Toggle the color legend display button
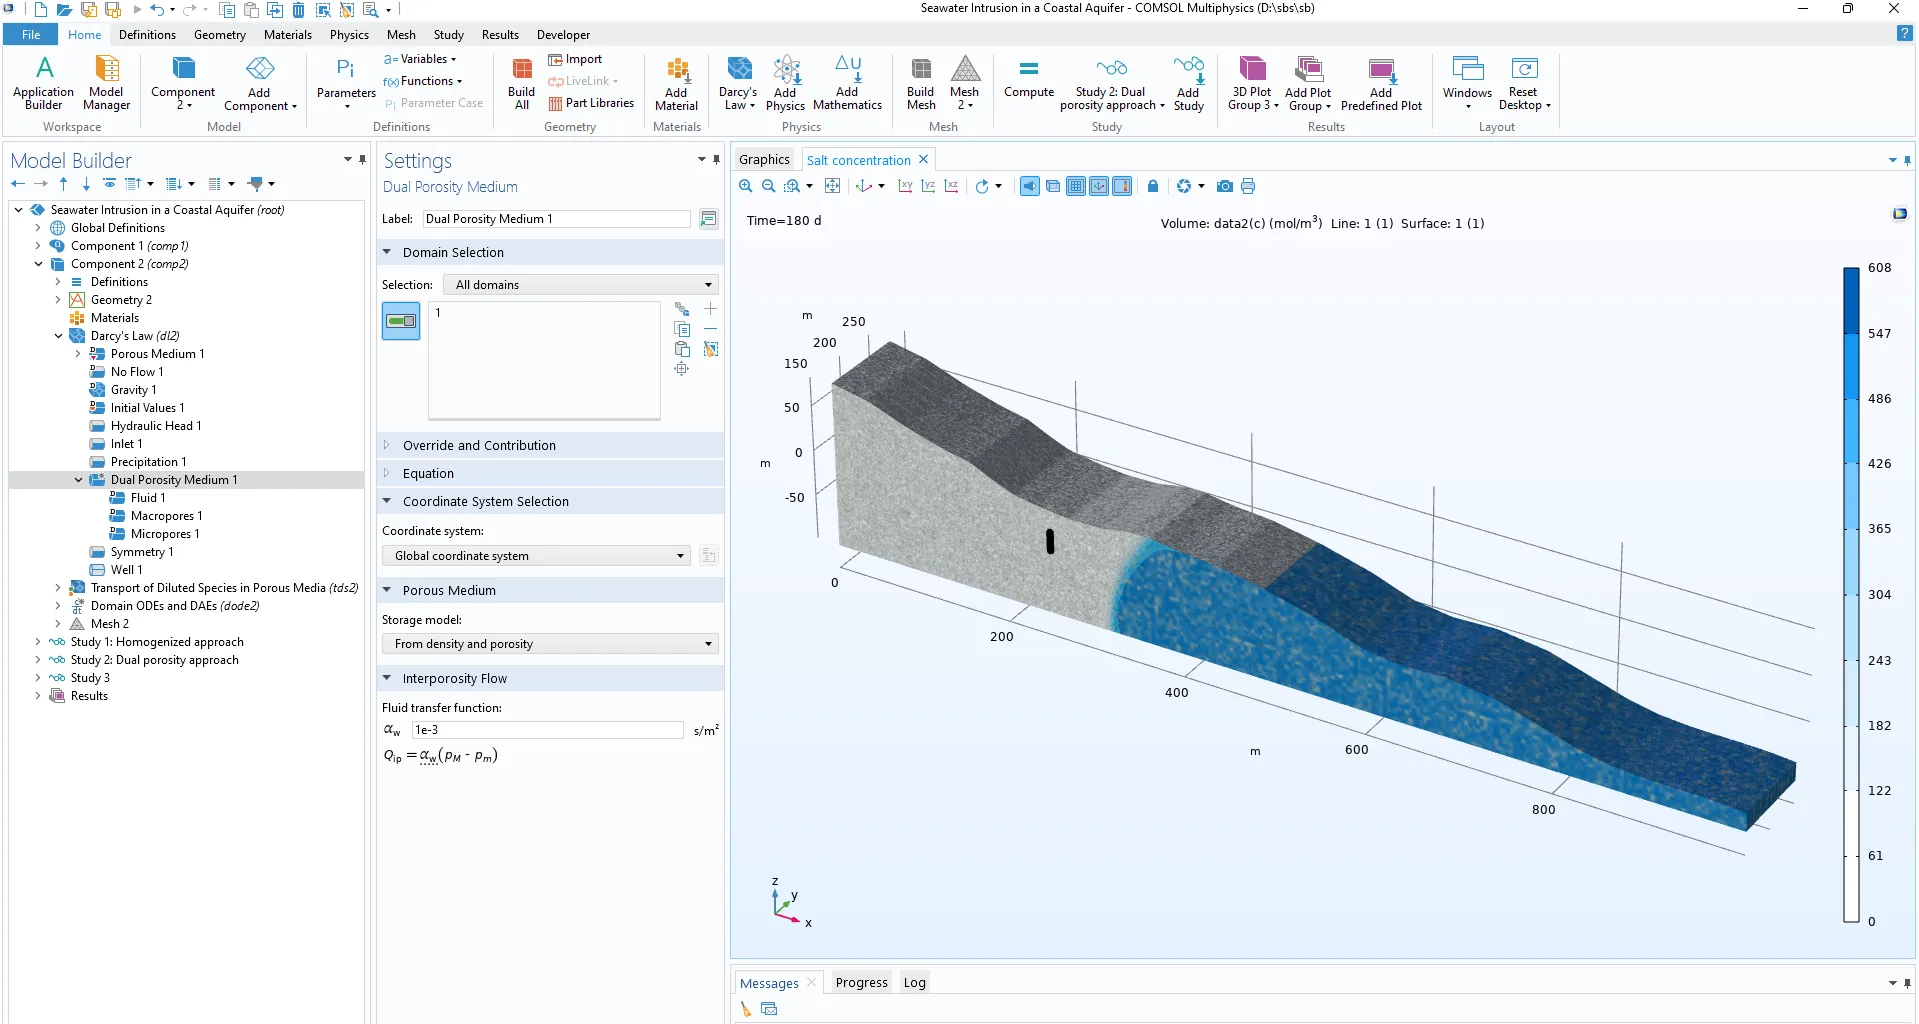Screen dimensions: 1919x1024 coord(1122,186)
